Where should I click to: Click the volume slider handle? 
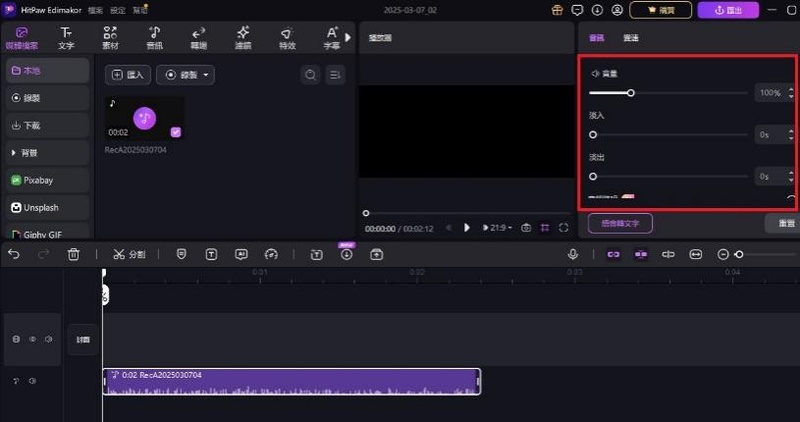click(631, 93)
